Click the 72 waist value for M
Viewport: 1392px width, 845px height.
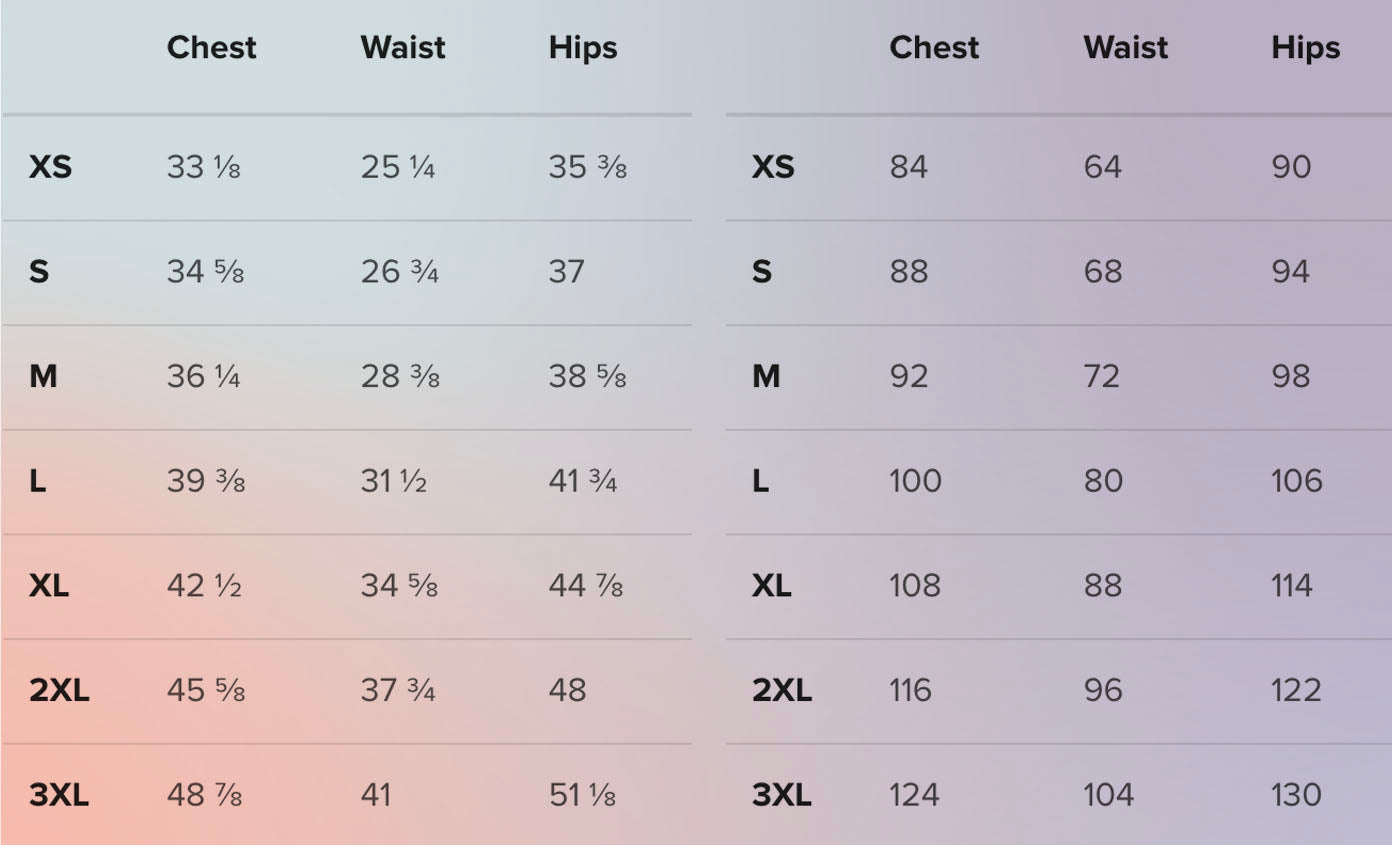click(x=1102, y=376)
